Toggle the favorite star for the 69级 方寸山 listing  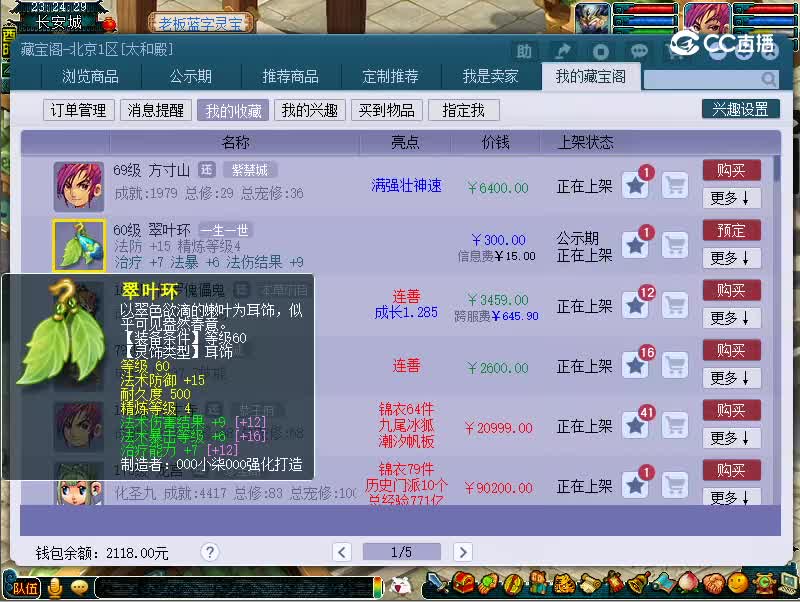tap(635, 185)
